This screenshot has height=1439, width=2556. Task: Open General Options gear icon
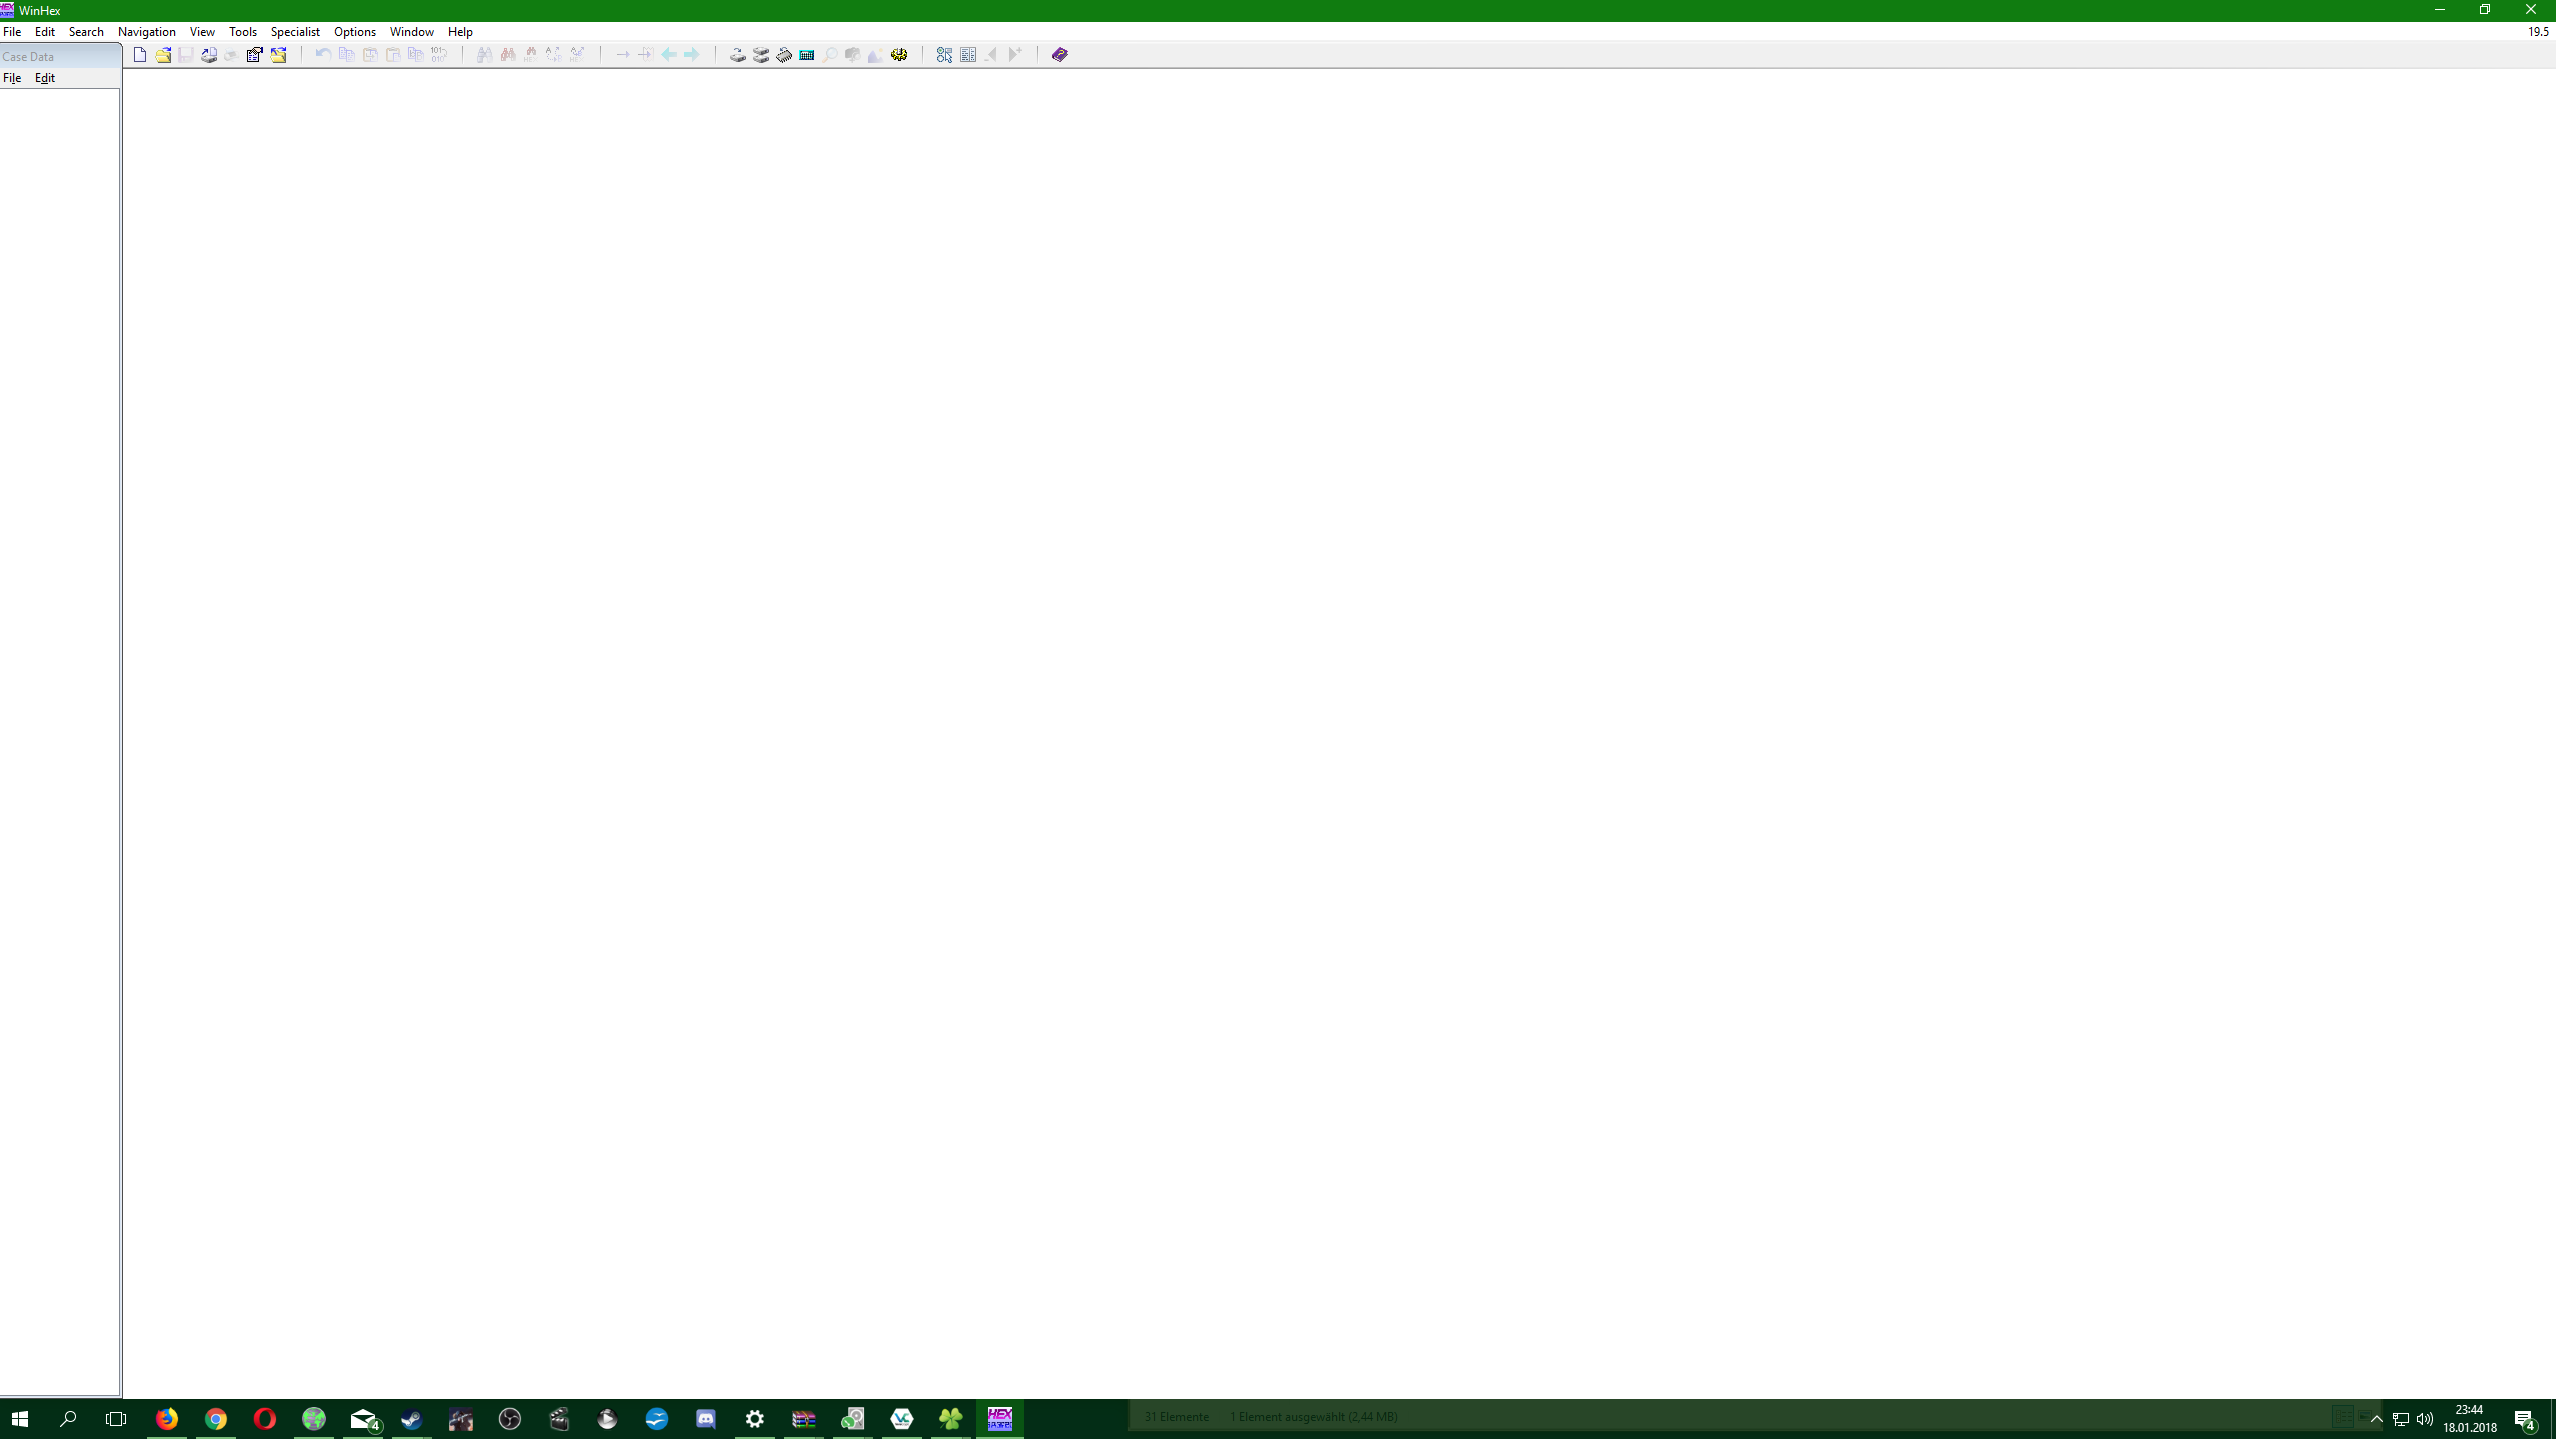coord(899,55)
